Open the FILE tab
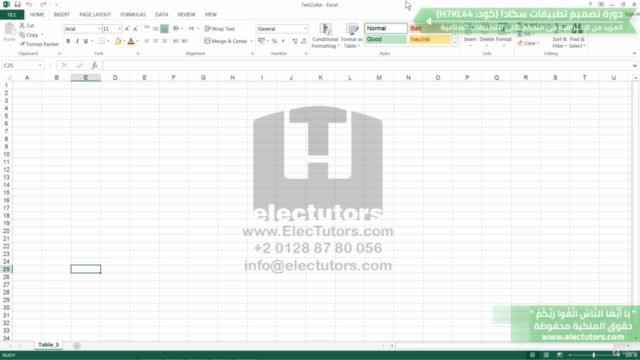640x360 pixels. (x=12, y=15)
